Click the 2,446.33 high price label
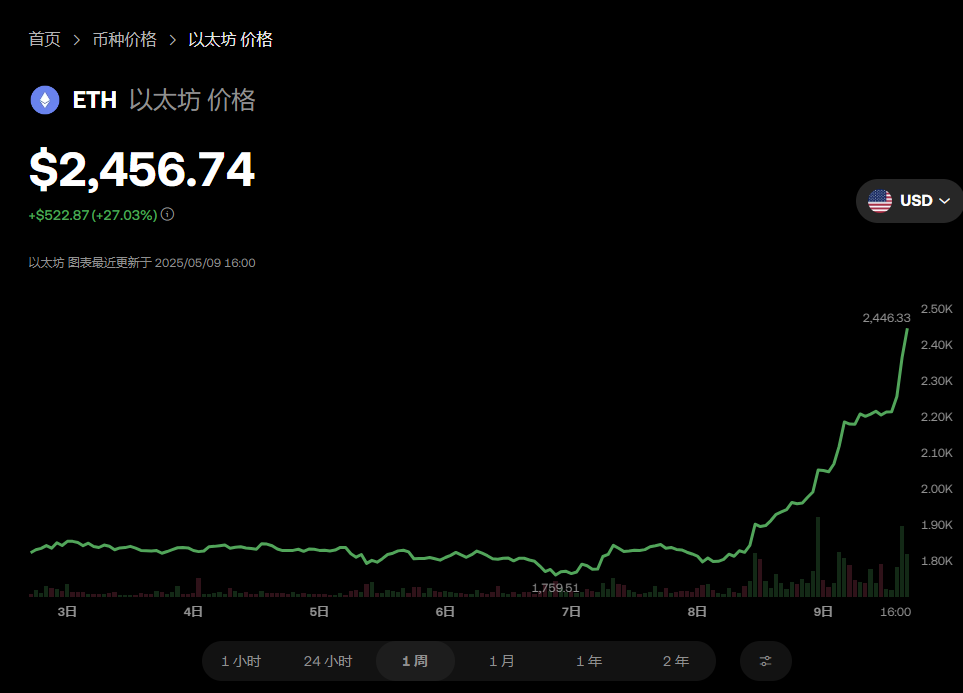 coord(886,318)
